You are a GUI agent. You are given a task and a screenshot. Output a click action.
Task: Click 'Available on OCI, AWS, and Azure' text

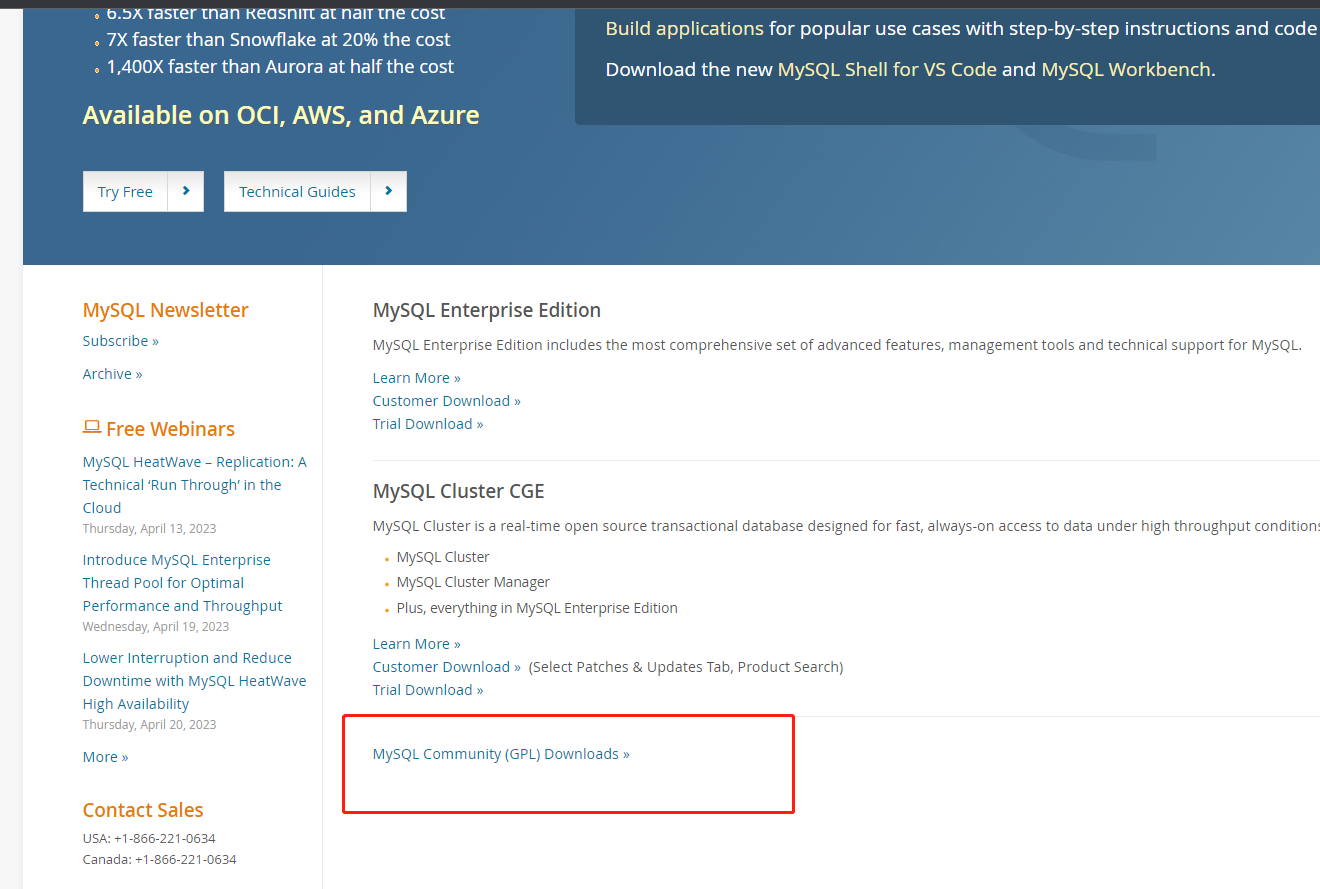pos(281,115)
